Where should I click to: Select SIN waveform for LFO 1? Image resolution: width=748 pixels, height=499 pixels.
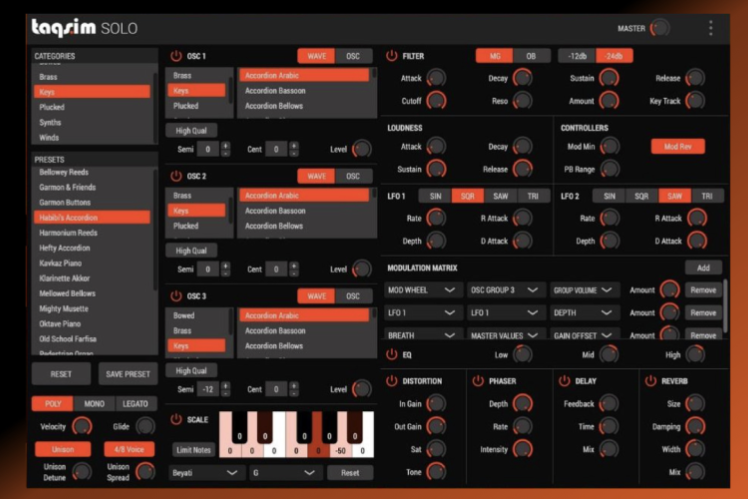435,196
